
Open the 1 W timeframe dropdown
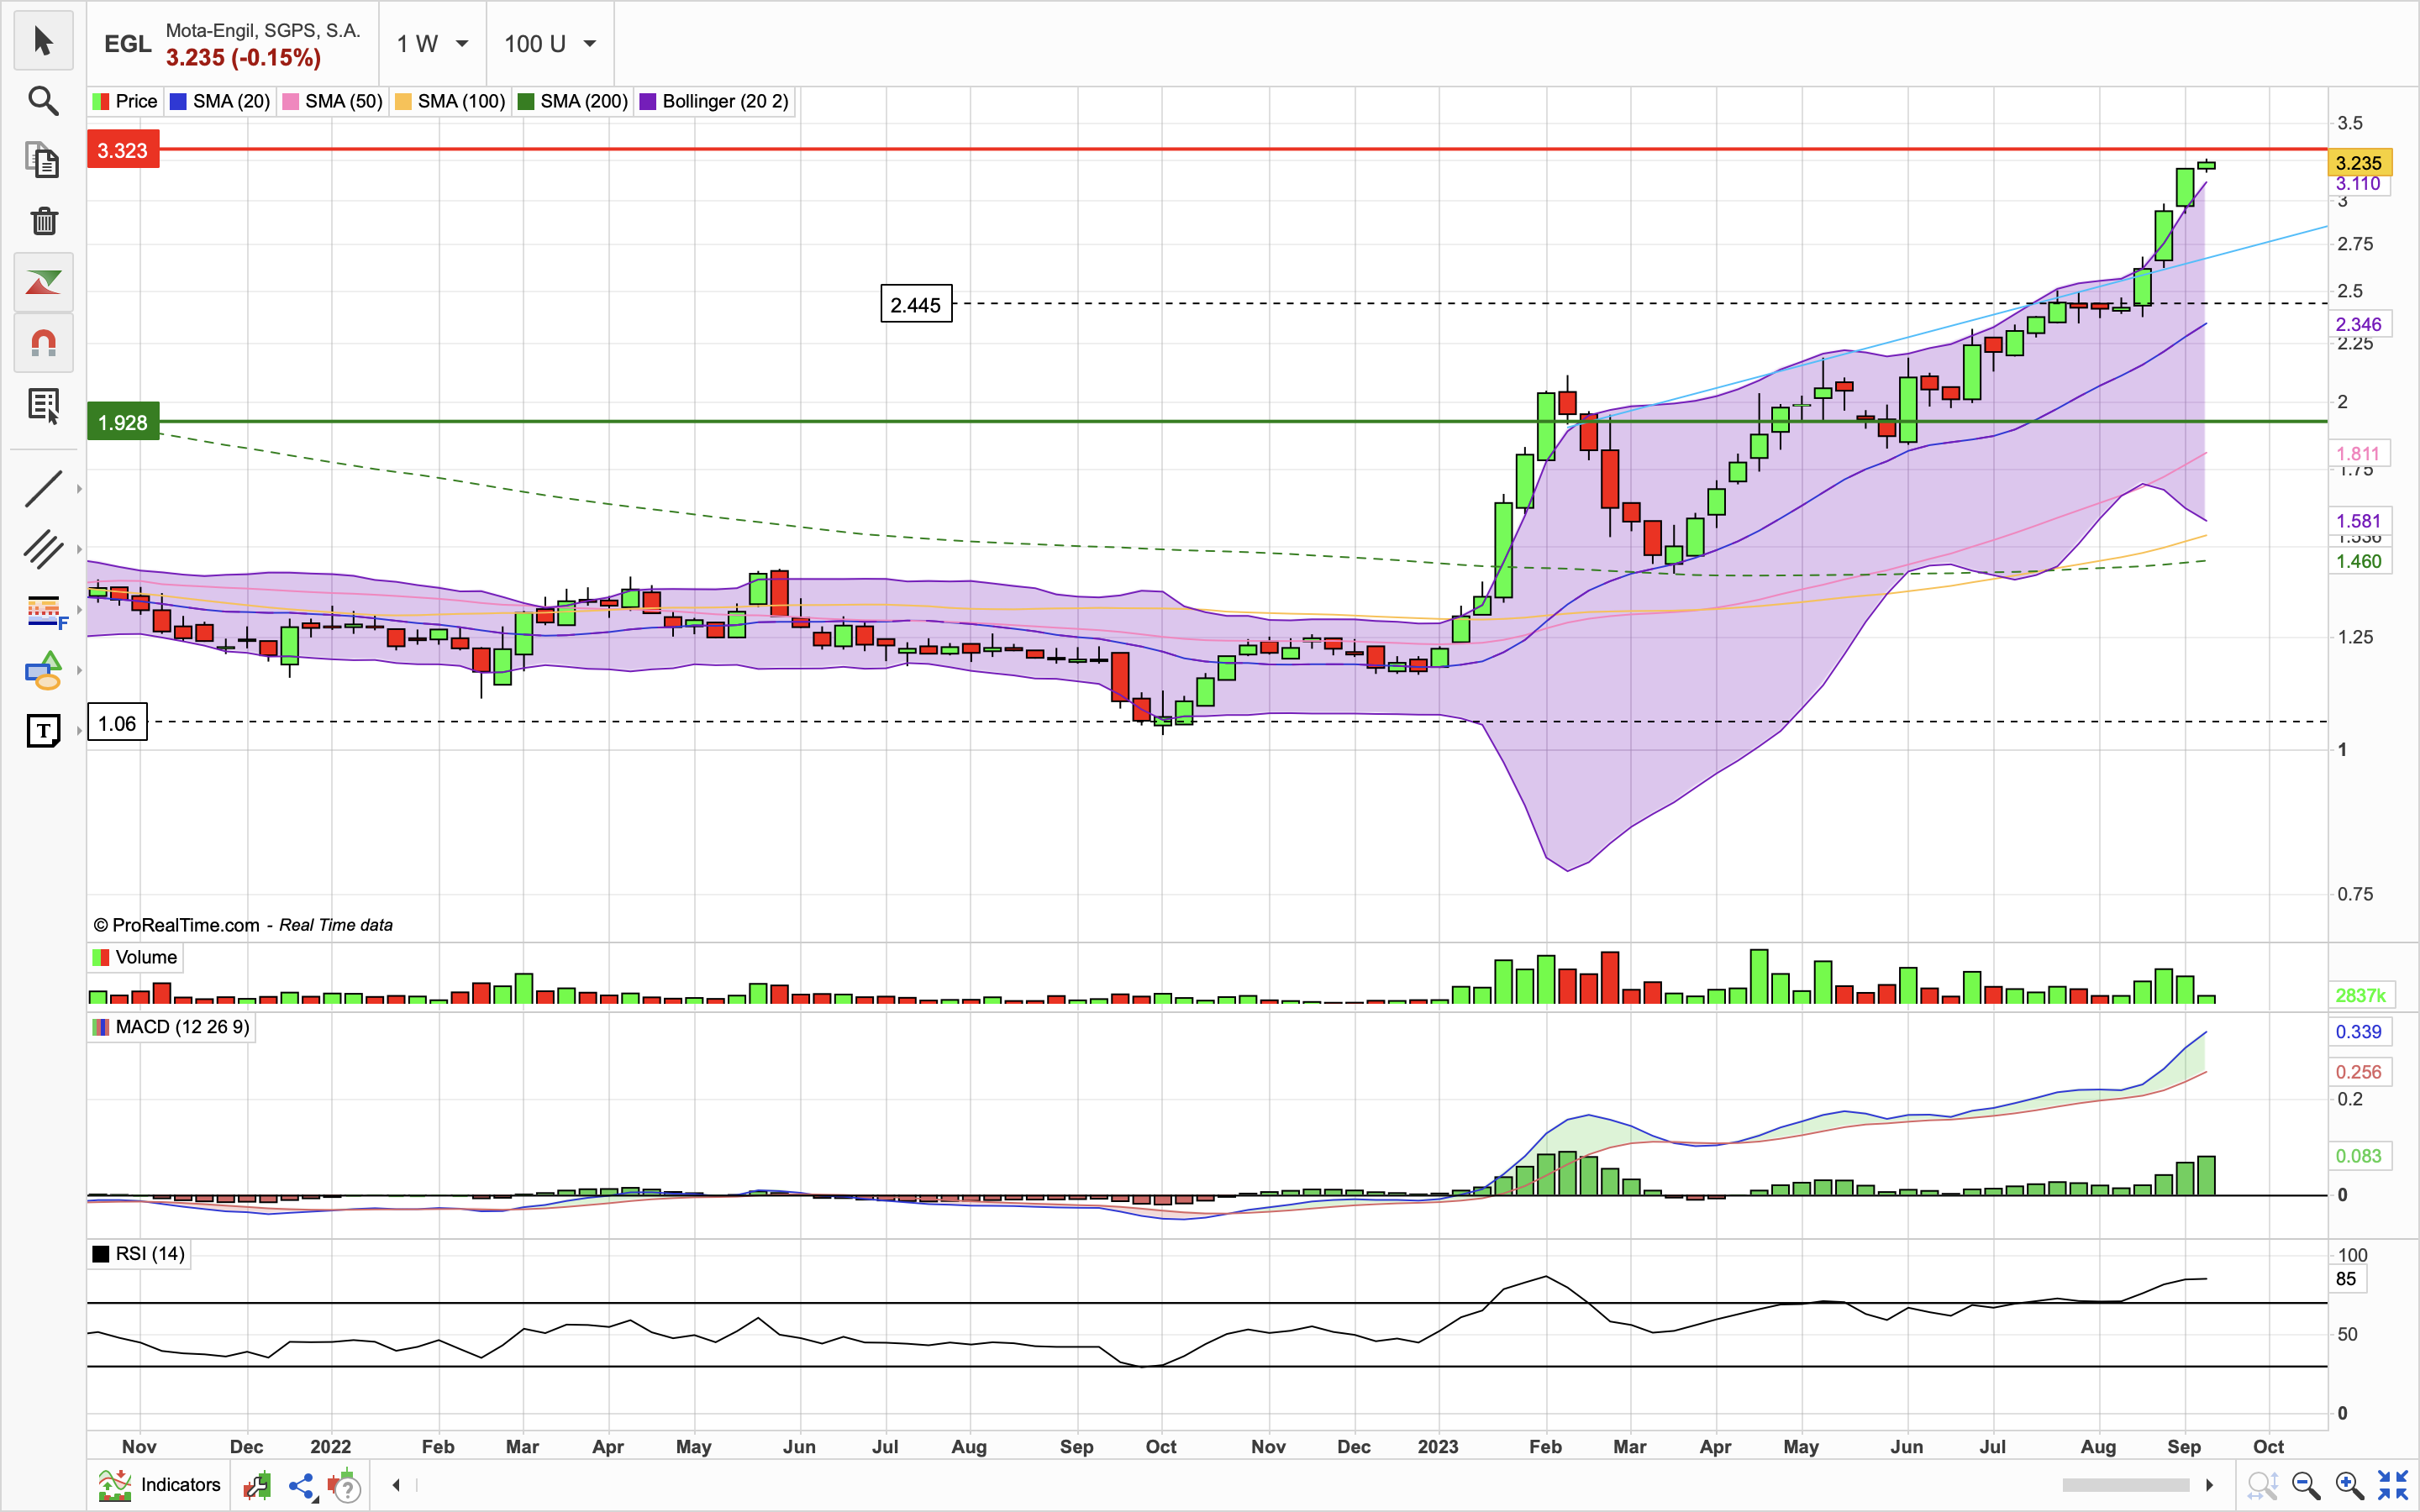(x=432, y=44)
